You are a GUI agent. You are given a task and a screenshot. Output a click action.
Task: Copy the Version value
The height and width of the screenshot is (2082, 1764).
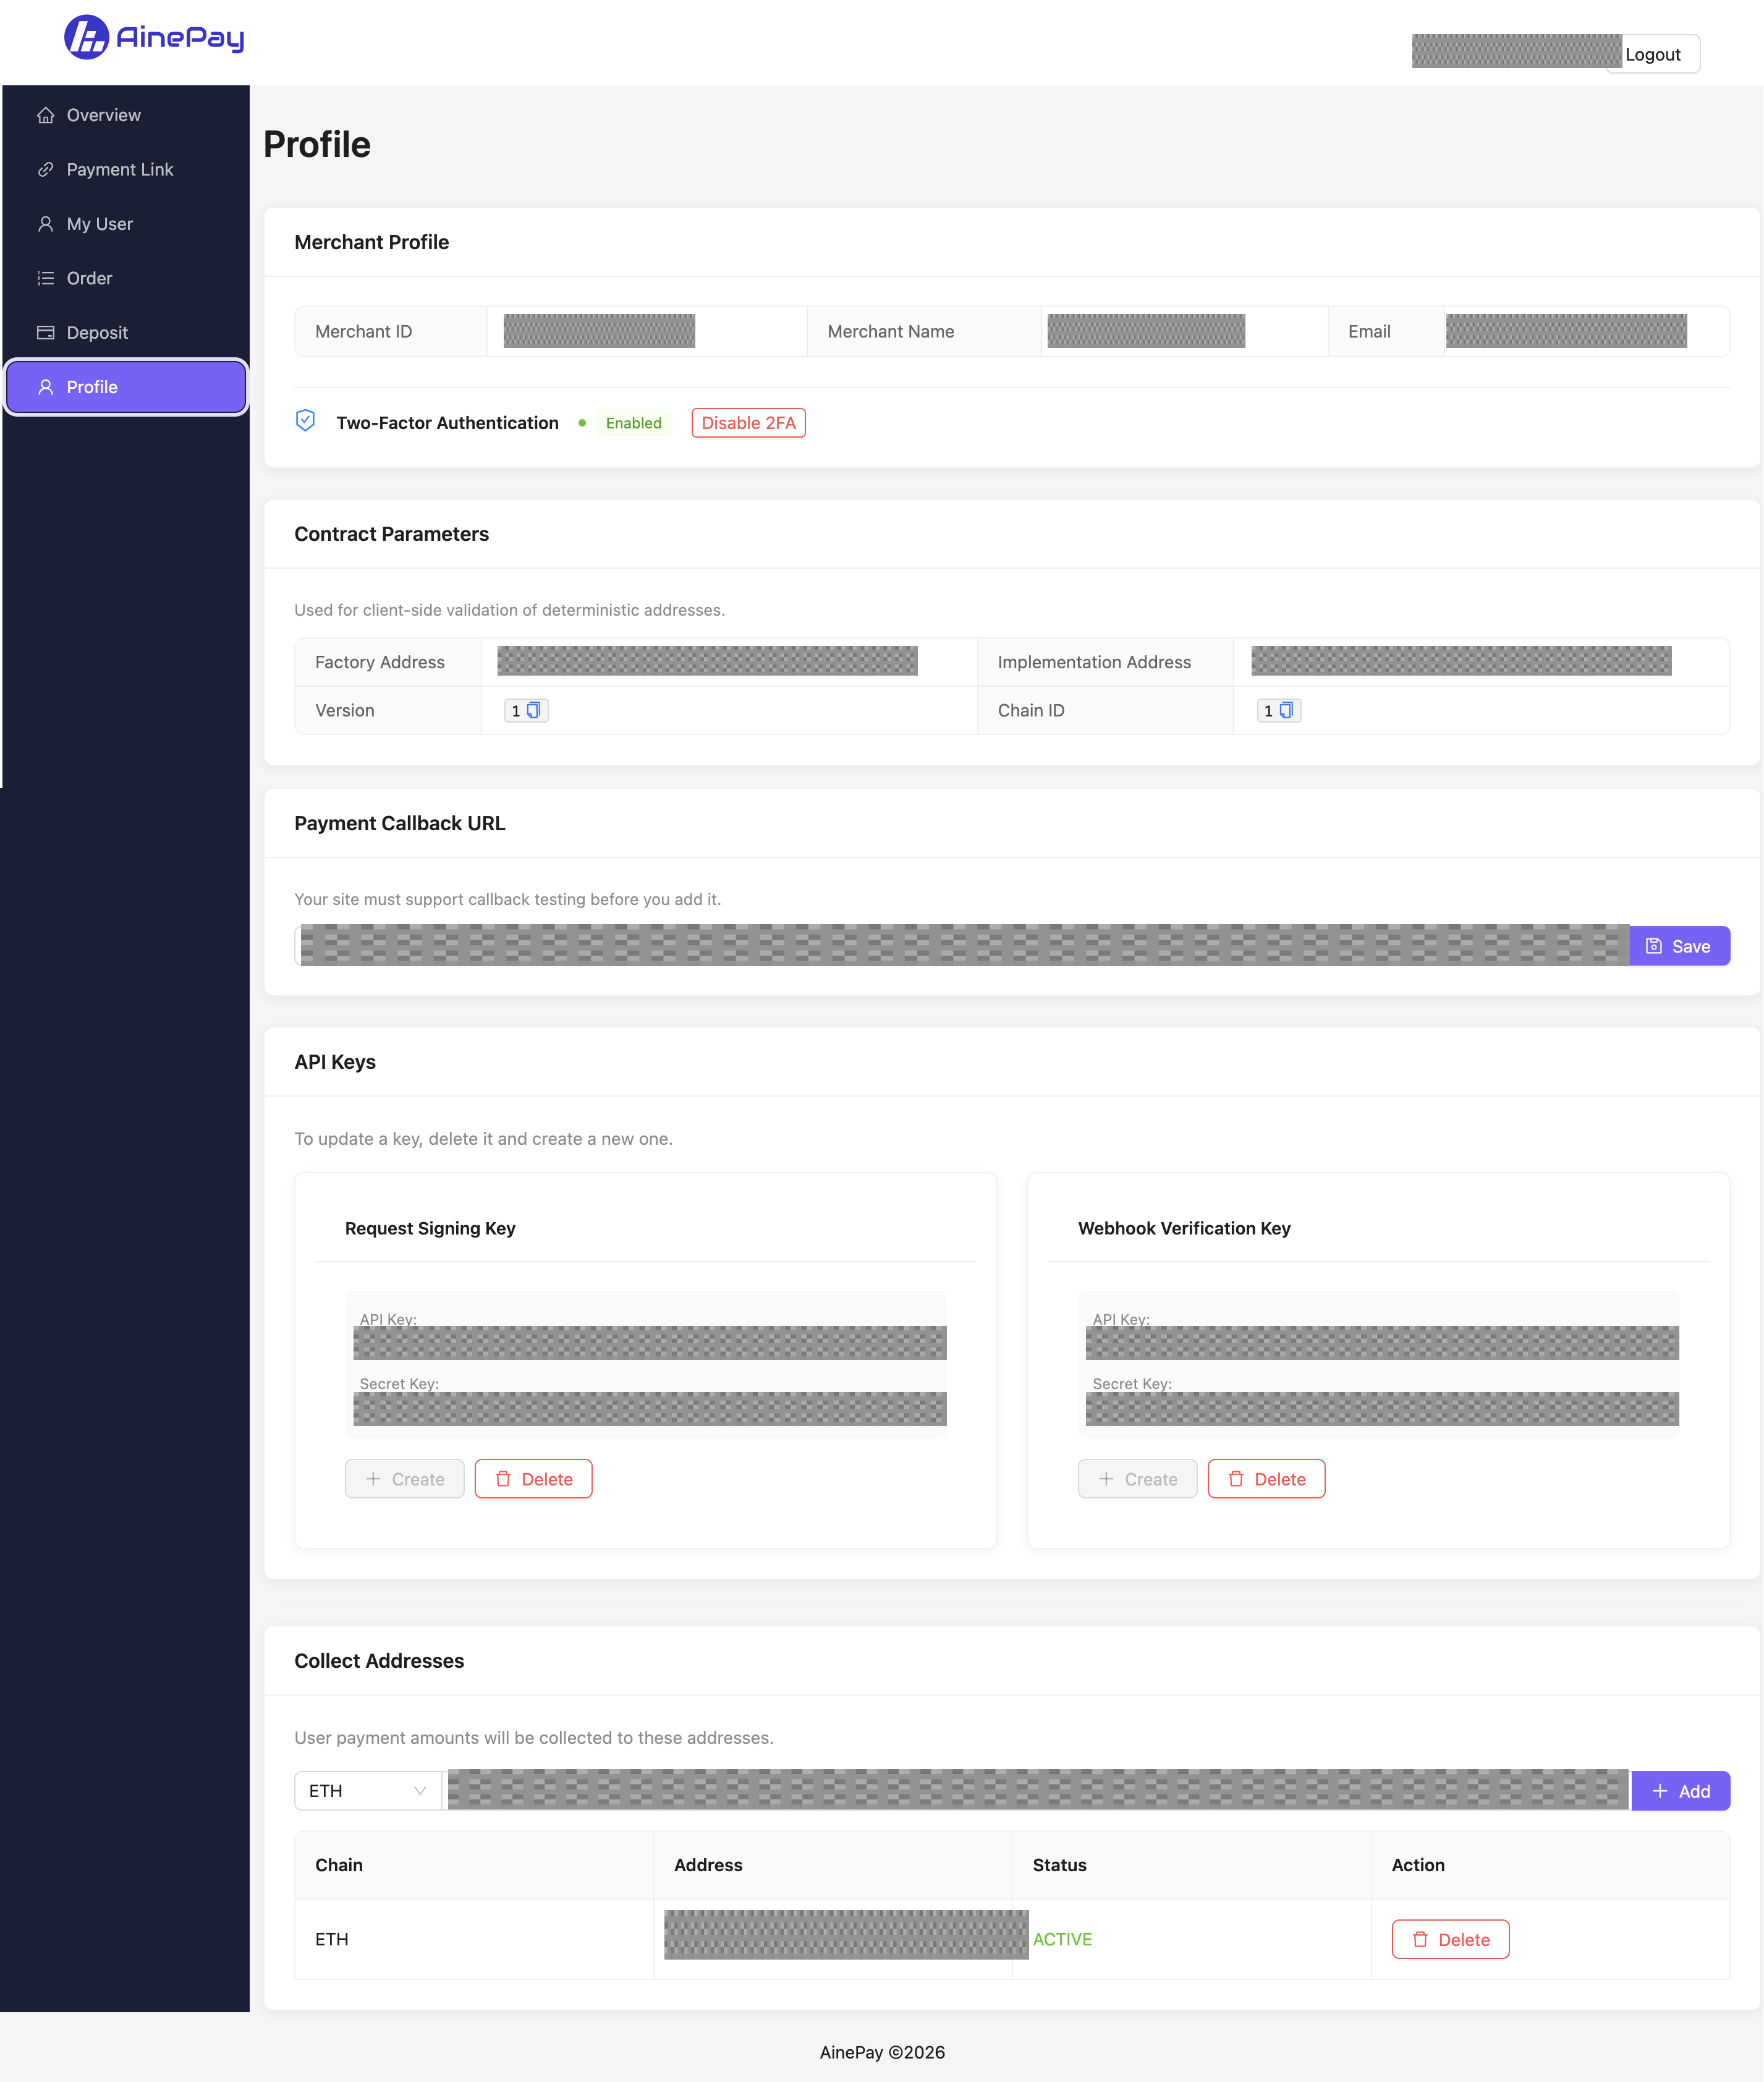click(533, 710)
